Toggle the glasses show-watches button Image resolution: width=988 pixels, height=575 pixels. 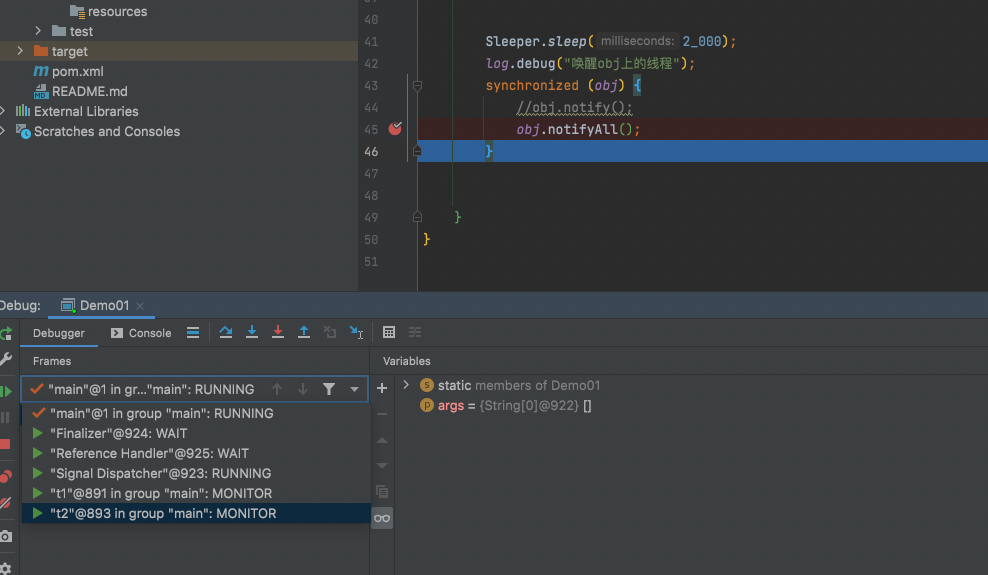click(382, 517)
